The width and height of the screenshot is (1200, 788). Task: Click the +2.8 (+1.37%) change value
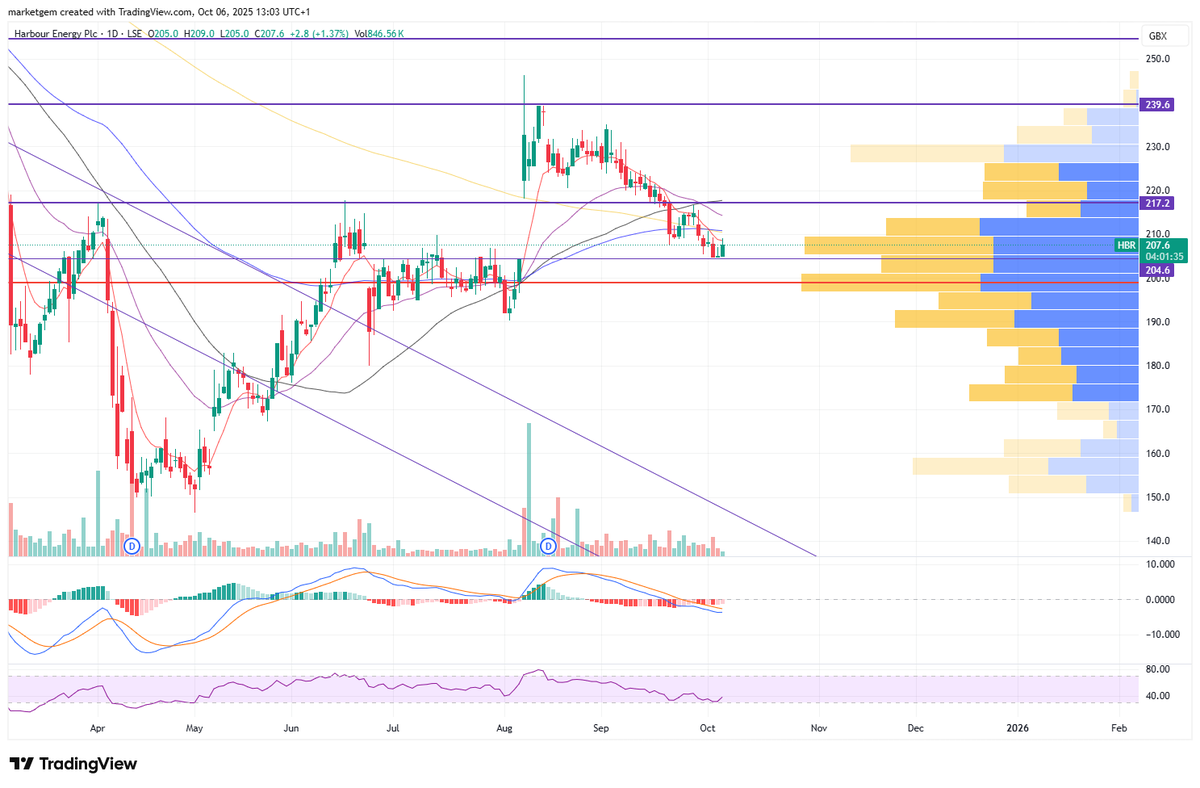[x=317, y=34]
